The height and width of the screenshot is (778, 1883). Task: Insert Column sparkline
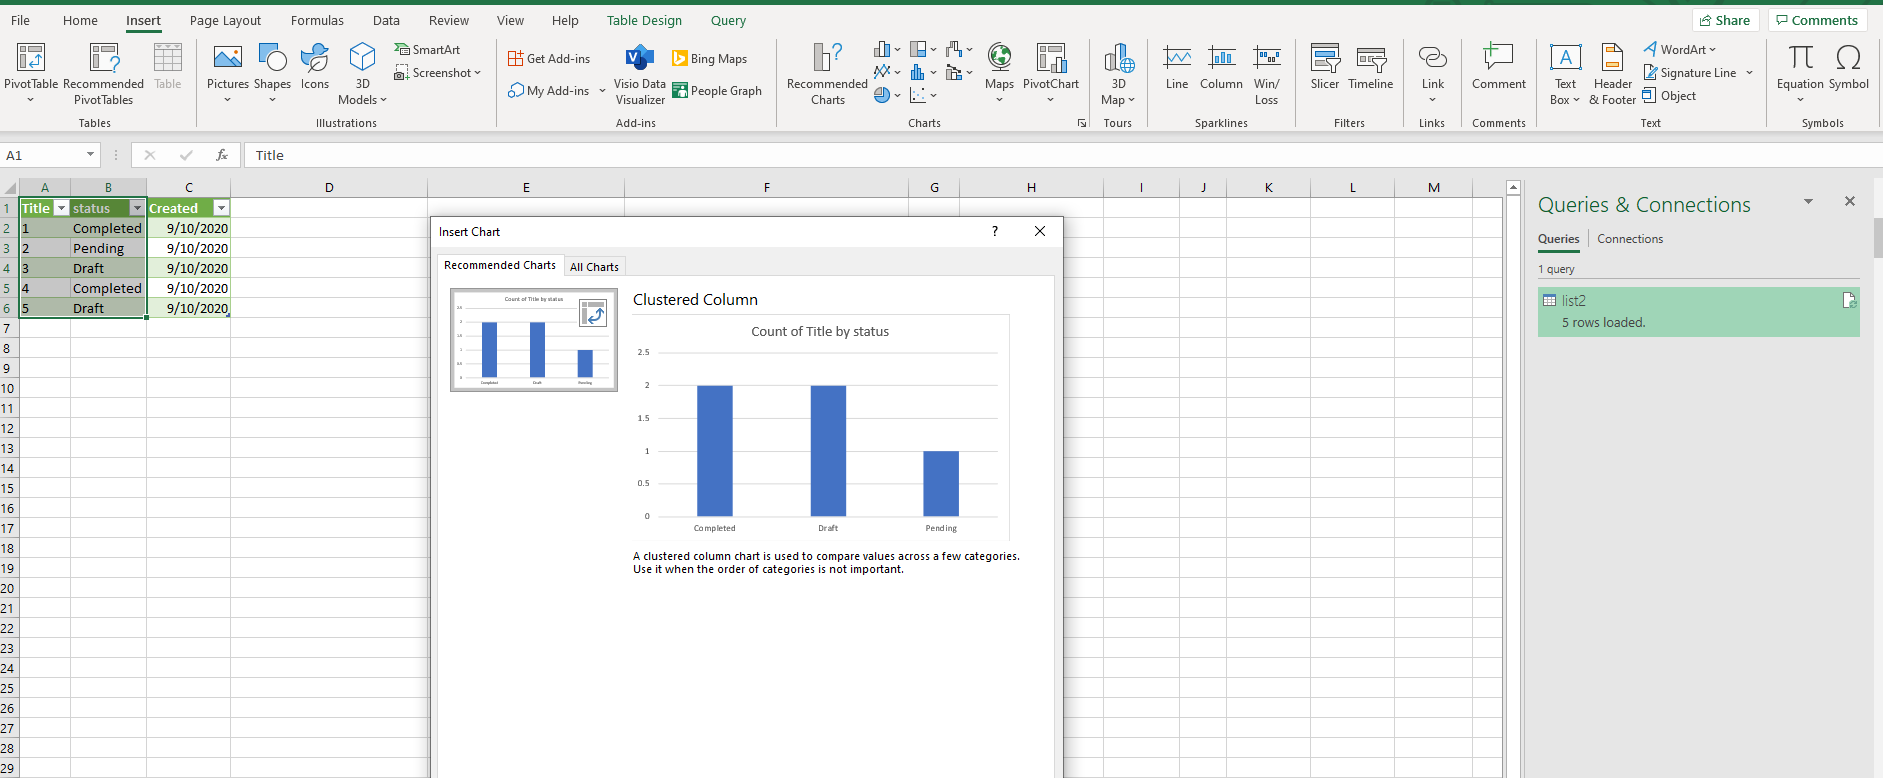(1221, 68)
